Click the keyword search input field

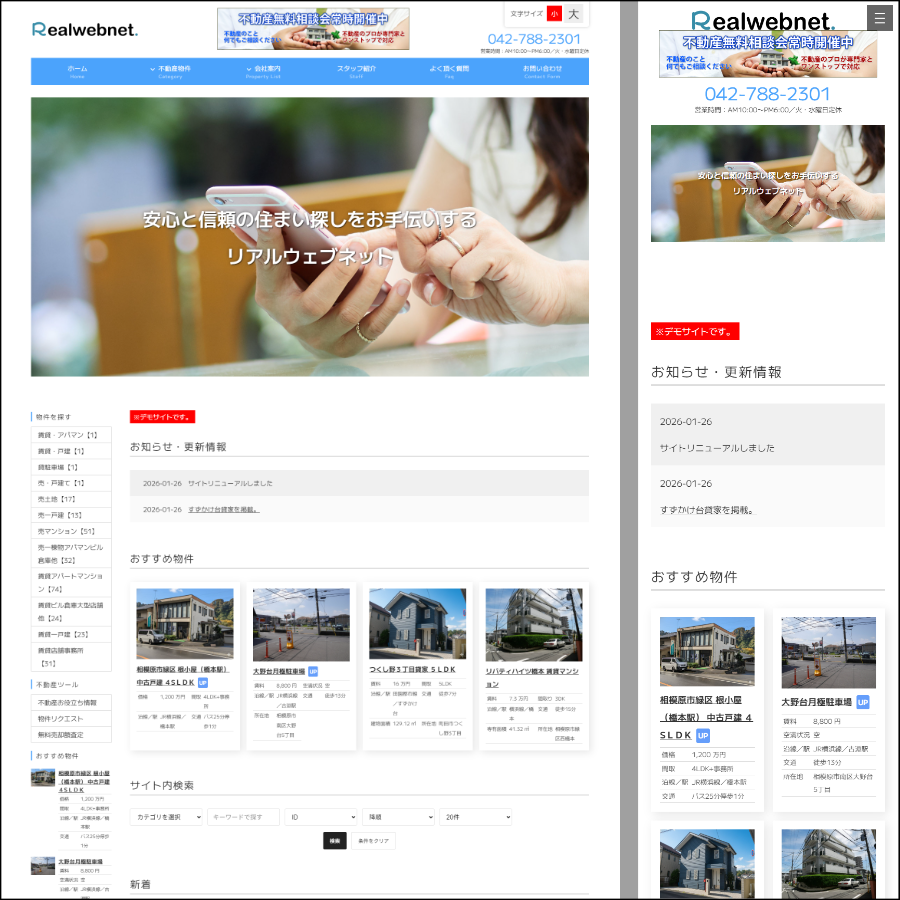pos(243,817)
